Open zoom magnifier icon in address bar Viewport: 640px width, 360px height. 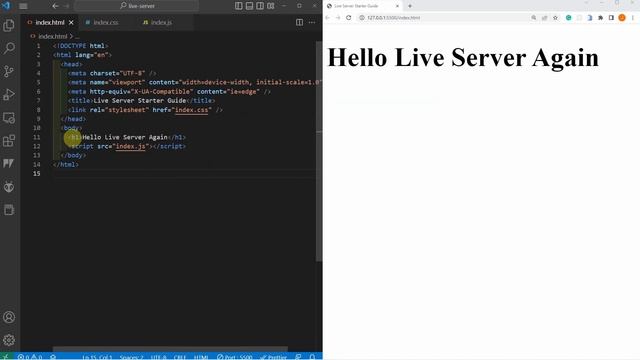533,18
